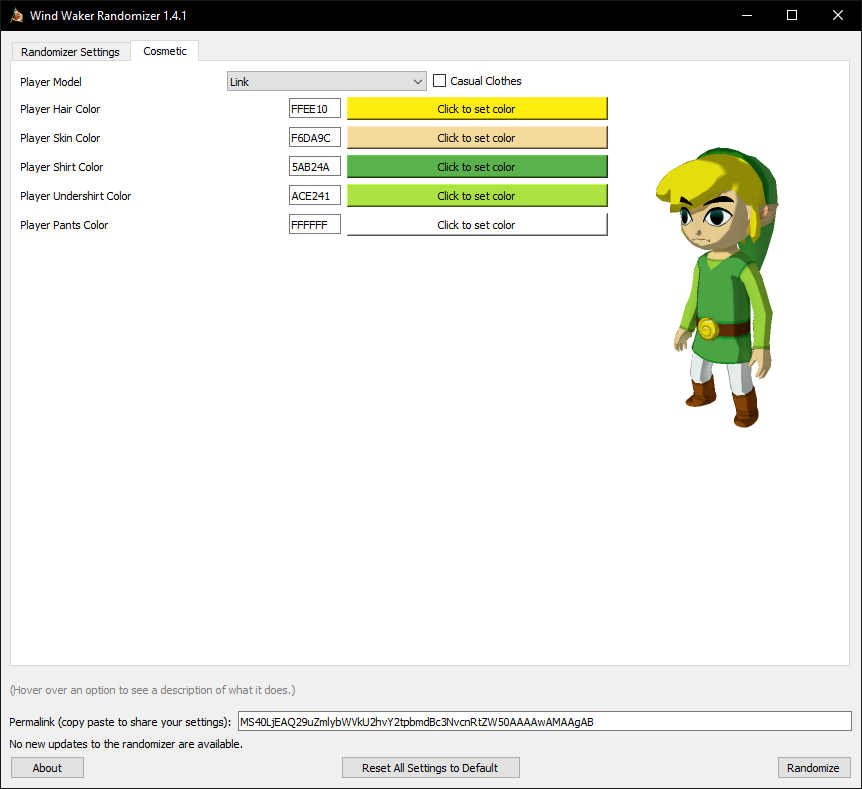Open the Player Model dropdown

pyautogui.click(x=327, y=81)
